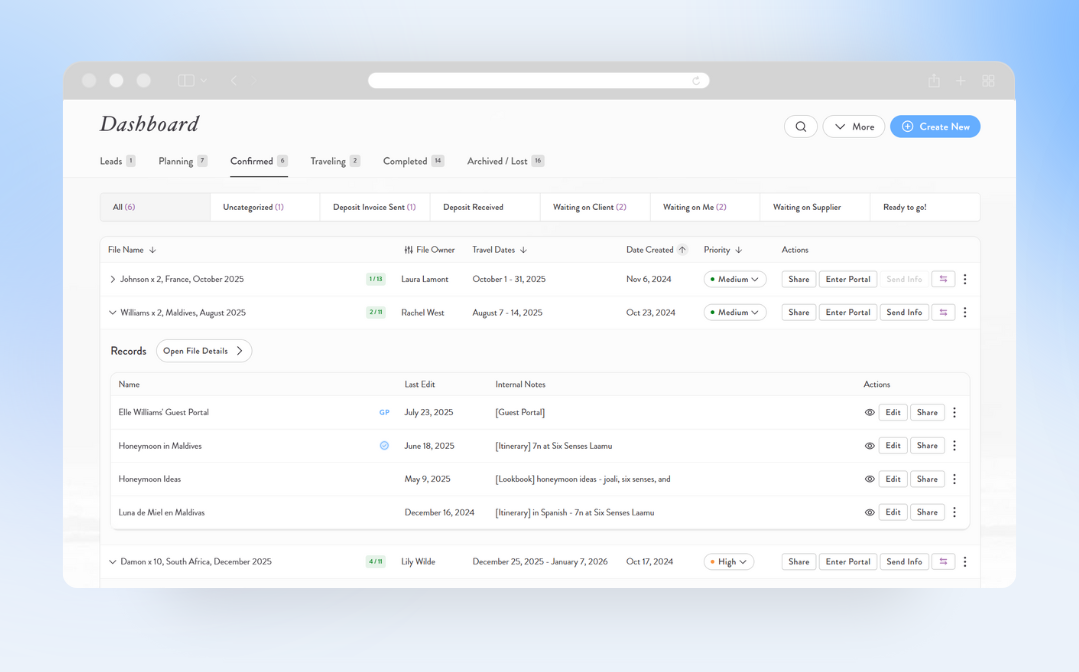Toggle eye icon for Honeymoon in Maldives
This screenshot has height=672, width=1079.
pos(870,446)
